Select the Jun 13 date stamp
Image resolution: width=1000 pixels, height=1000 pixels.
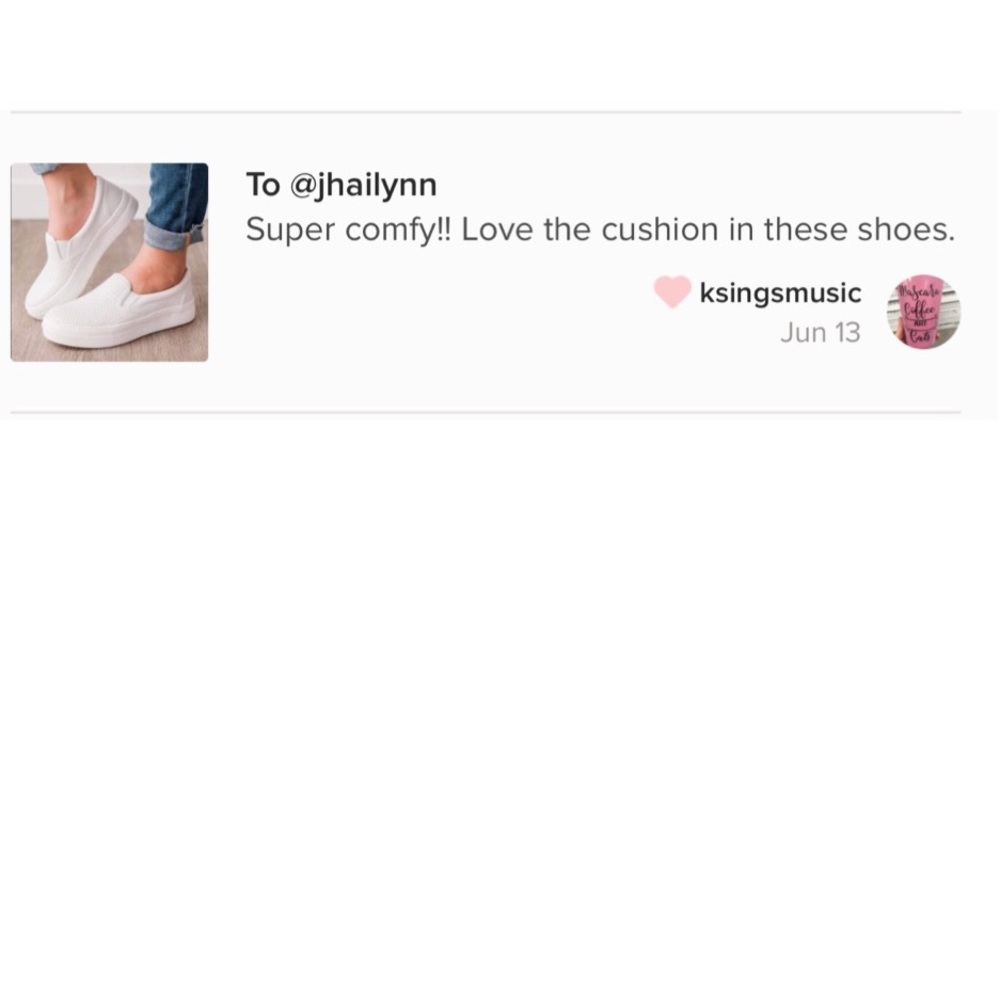(x=820, y=332)
